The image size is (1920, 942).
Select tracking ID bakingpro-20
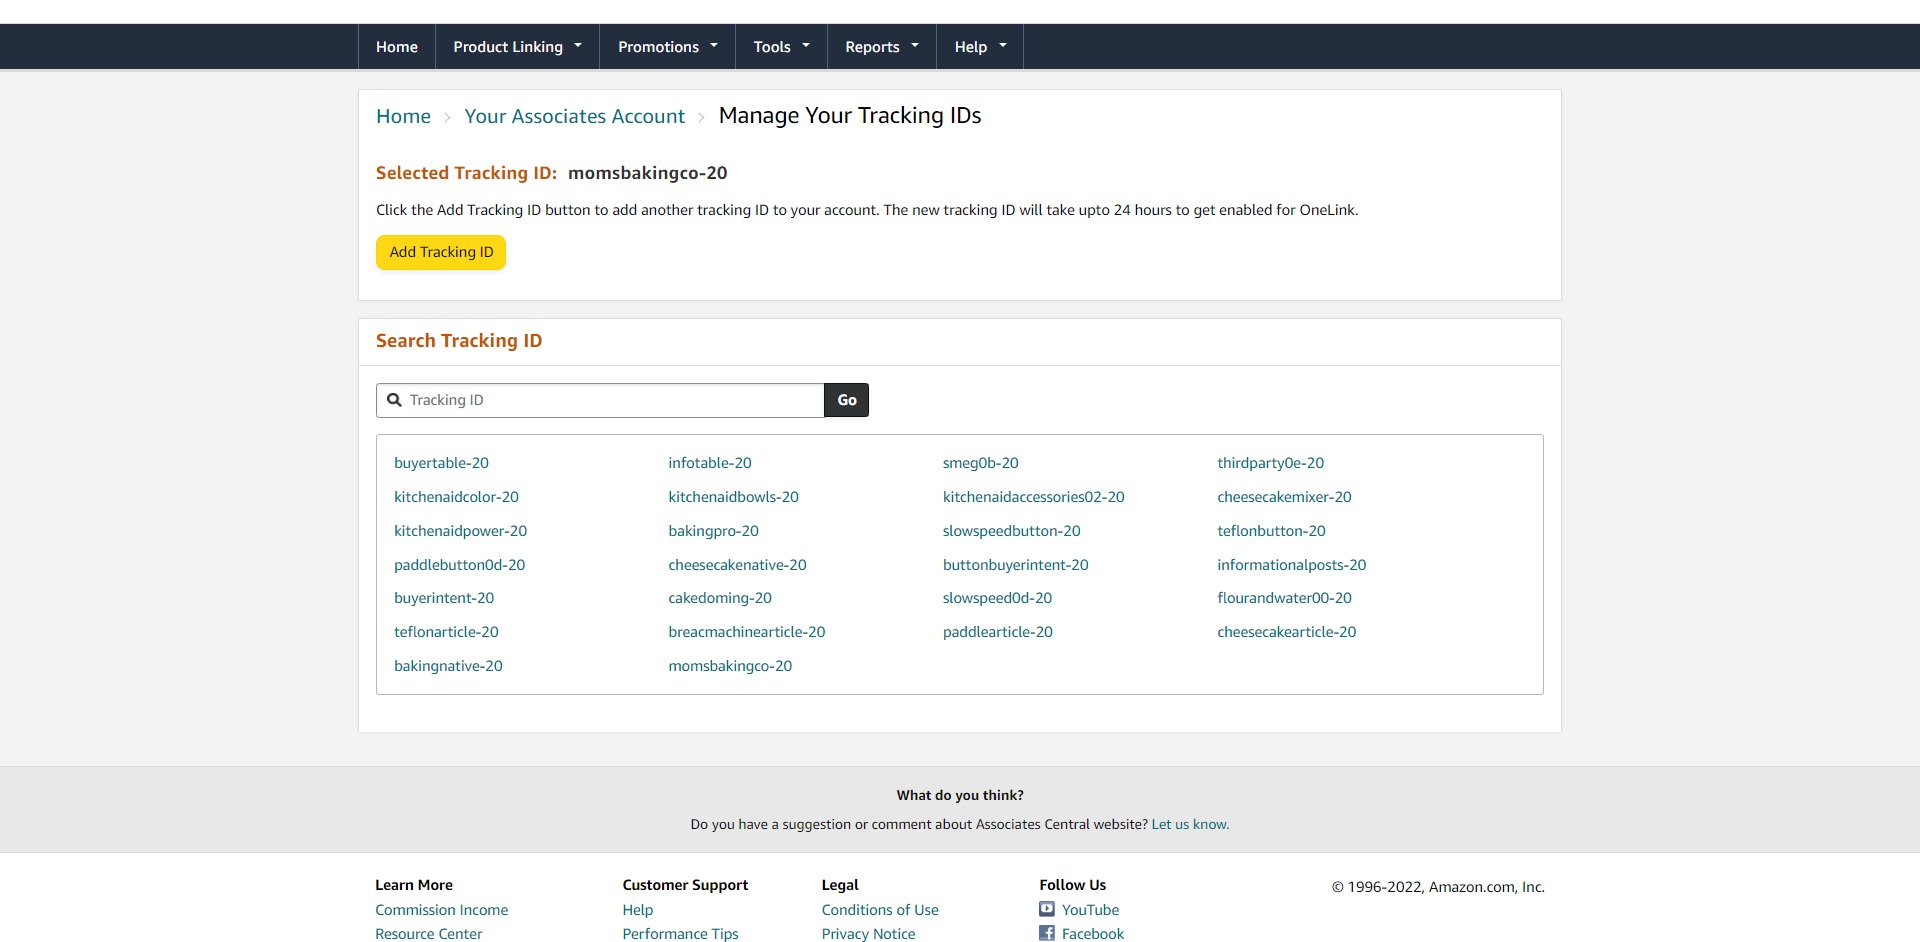(x=713, y=531)
